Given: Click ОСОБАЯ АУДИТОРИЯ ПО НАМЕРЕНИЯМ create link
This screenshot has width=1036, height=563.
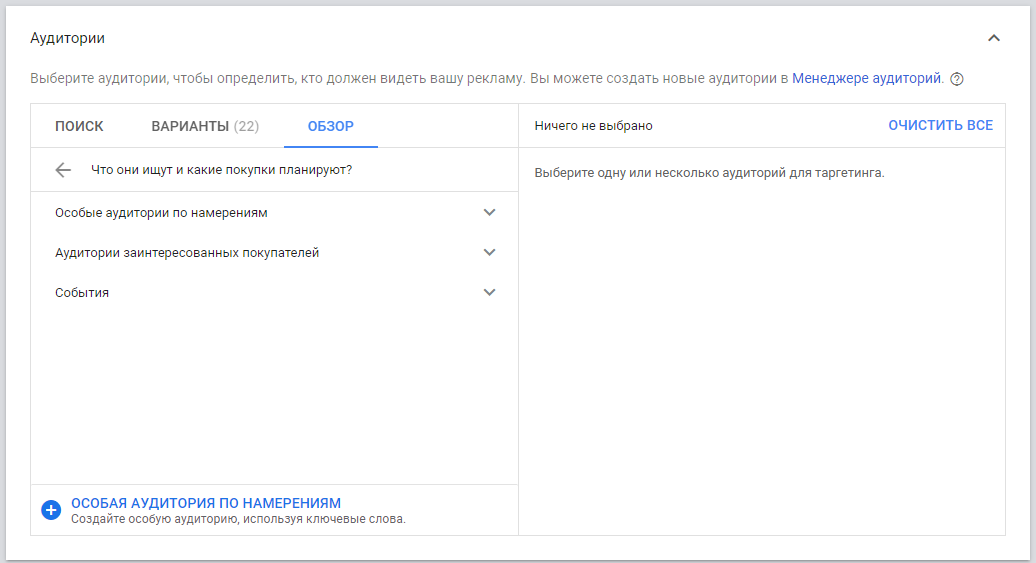Looking at the screenshot, I should tap(206, 503).
